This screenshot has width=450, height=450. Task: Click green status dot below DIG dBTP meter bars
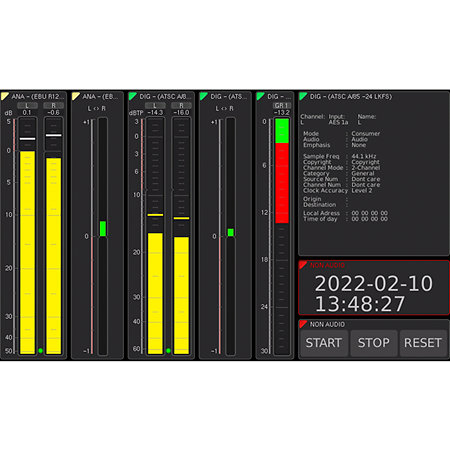click(x=168, y=351)
